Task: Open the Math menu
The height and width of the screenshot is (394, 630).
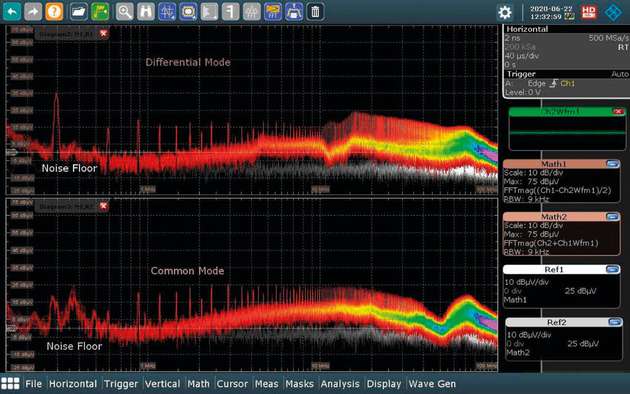Action: [198, 384]
